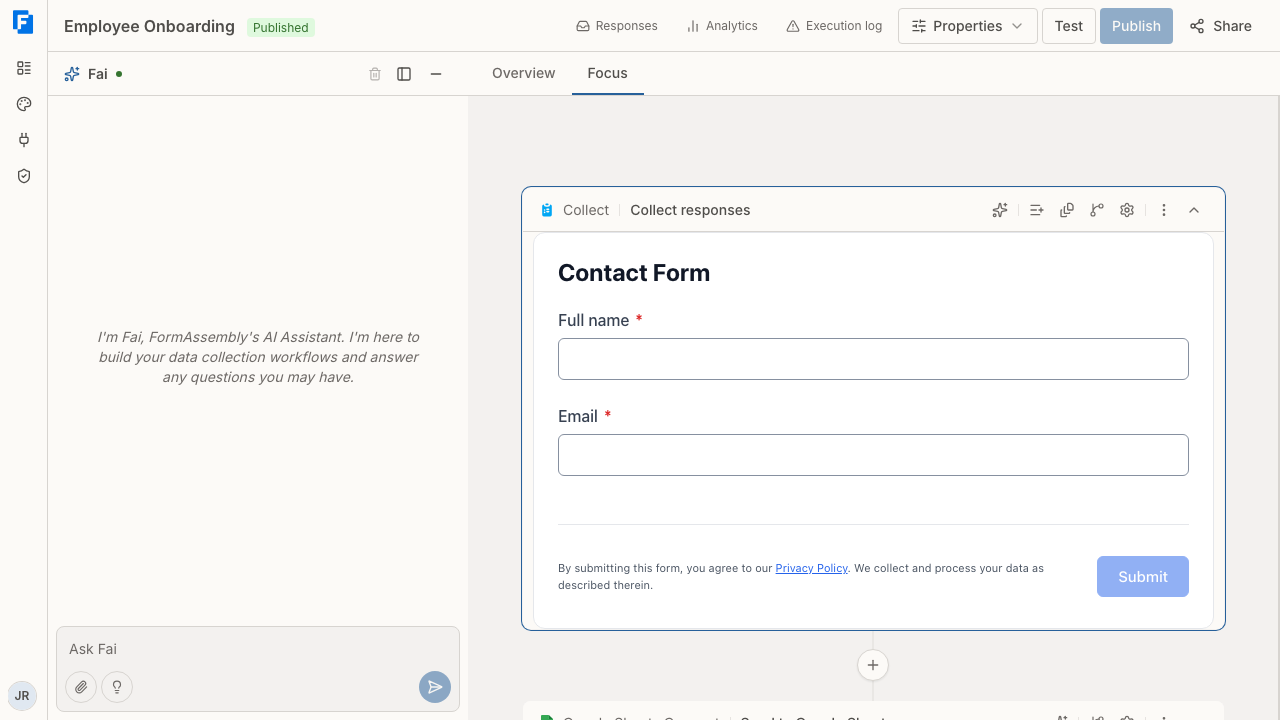This screenshot has width=1280, height=720.
Task: Open the theme palette sidebar icon
Action: pyautogui.click(x=24, y=104)
